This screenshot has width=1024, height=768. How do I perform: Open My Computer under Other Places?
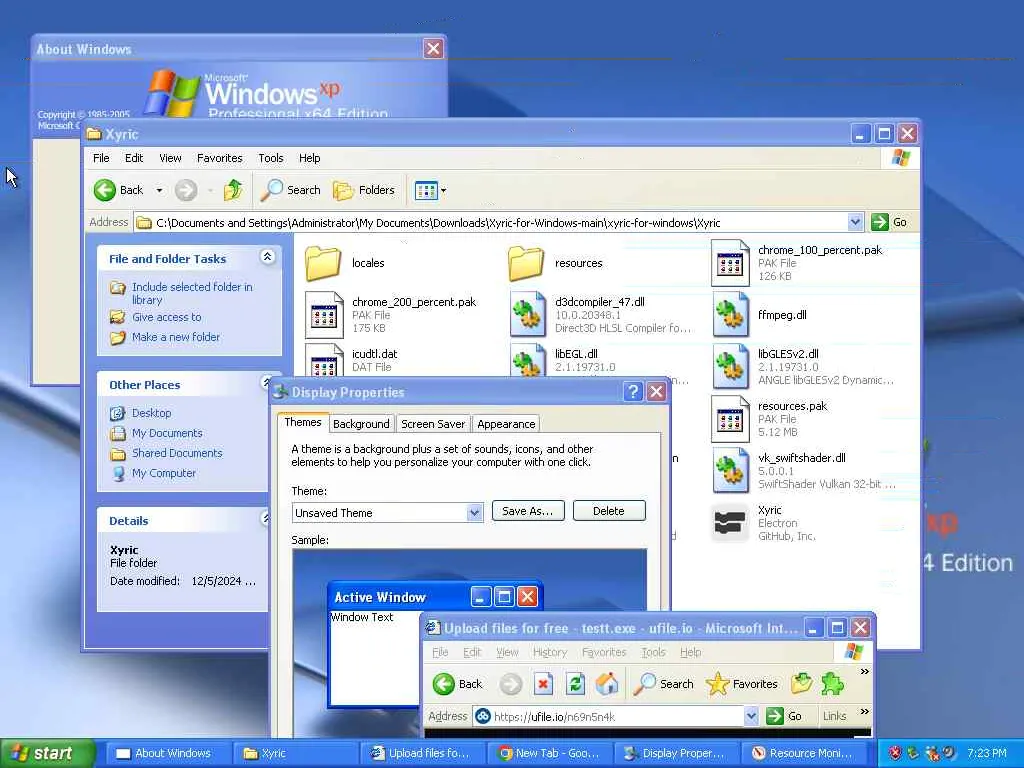pos(163,473)
